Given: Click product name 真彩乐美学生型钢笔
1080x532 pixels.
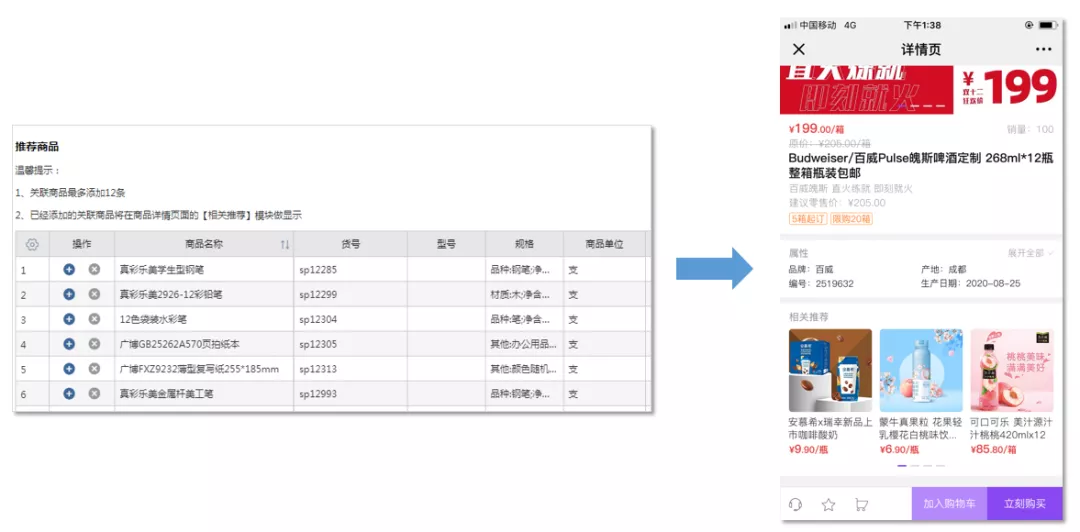Looking at the screenshot, I should [x=161, y=270].
